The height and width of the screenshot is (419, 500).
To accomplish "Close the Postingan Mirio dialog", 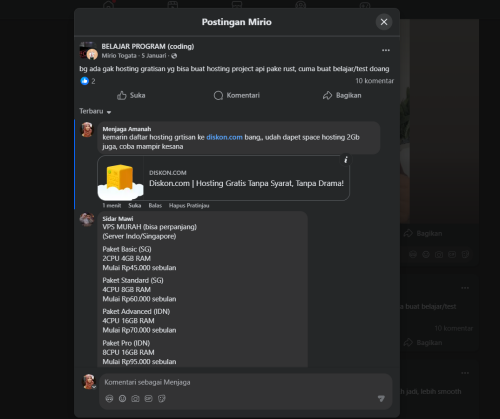I will coord(384,22).
